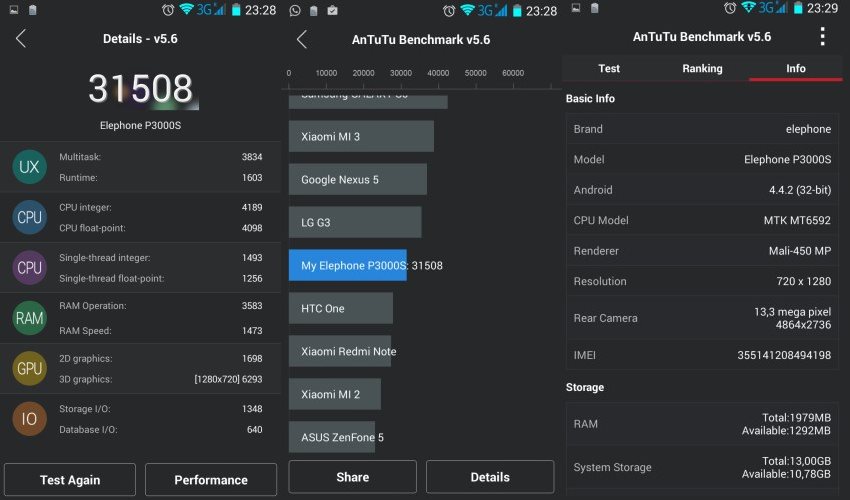Switch to the Ranking tab
Screen dimensions: 850x500
coord(702,68)
